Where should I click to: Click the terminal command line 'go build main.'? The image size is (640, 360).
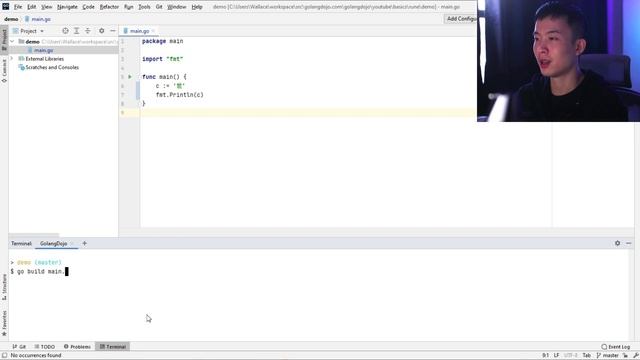click(x=41, y=271)
